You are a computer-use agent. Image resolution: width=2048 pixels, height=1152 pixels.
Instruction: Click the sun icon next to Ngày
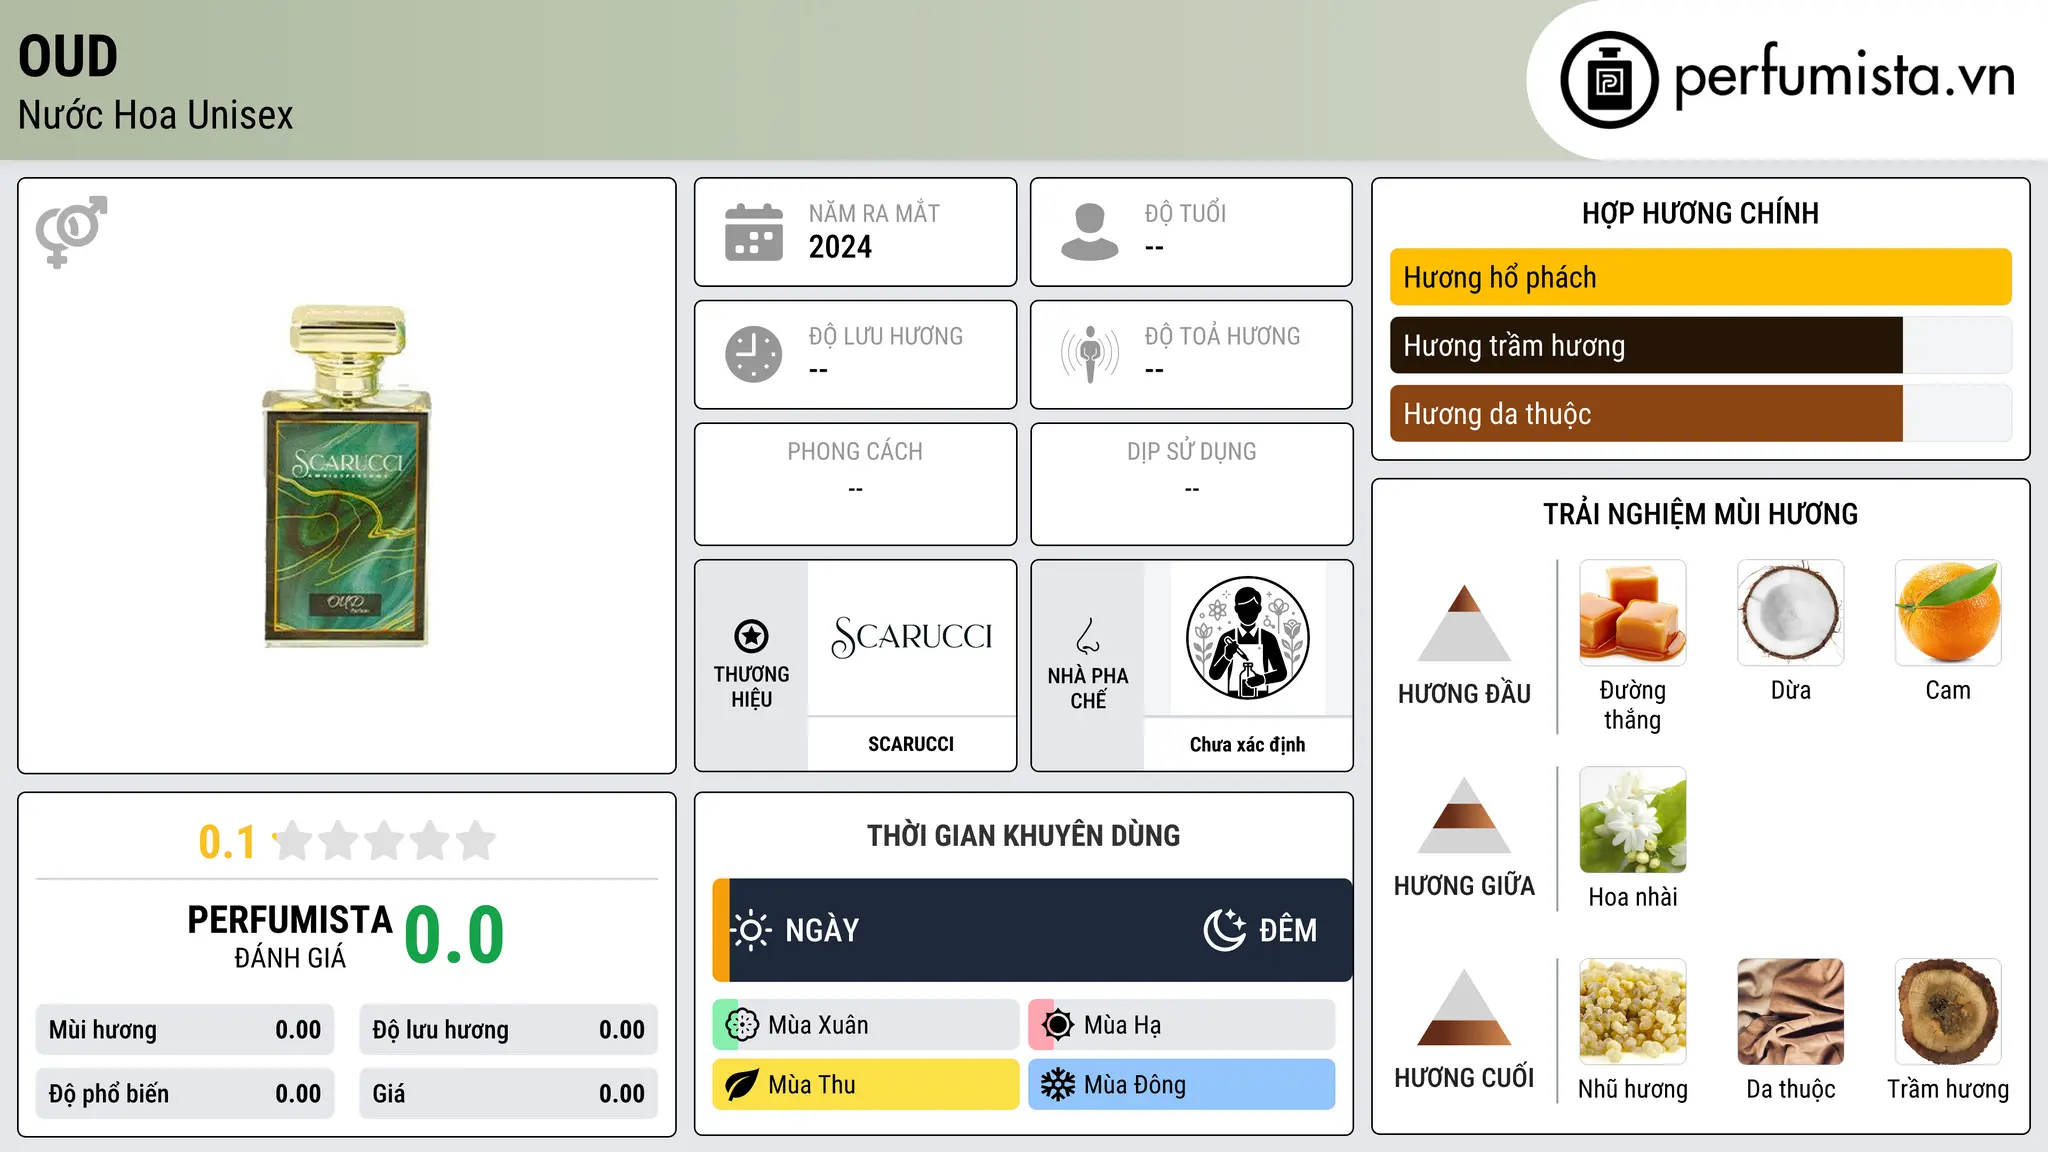point(751,930)
